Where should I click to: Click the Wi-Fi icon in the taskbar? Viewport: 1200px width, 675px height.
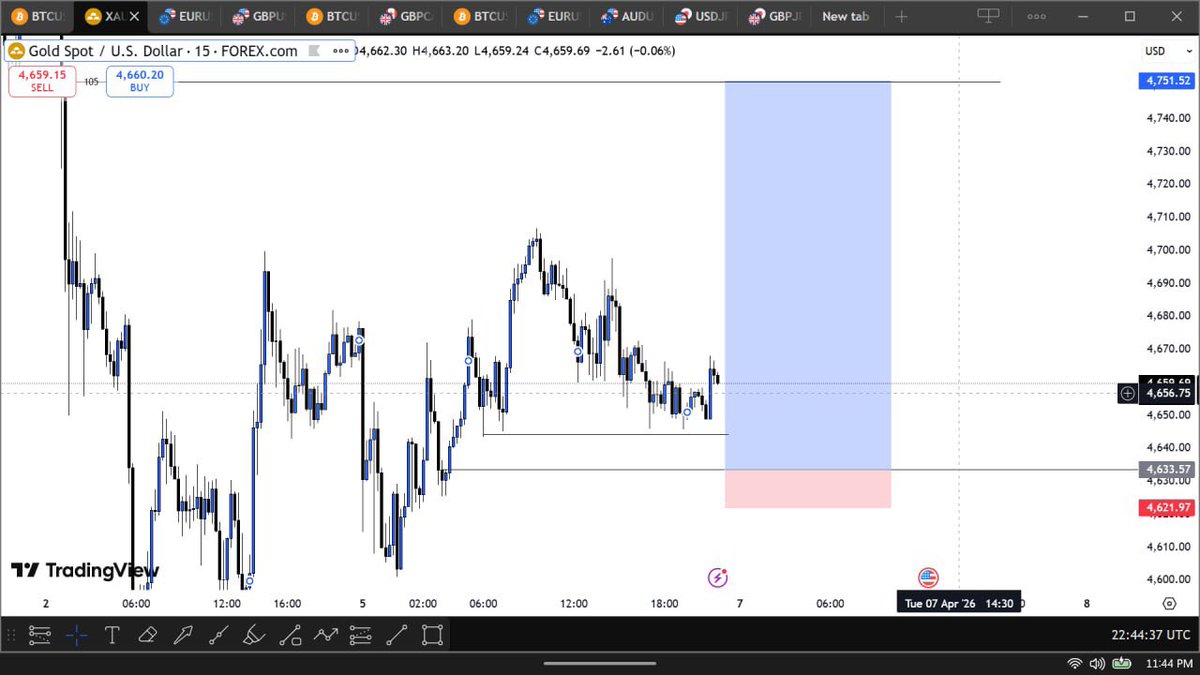tap(1075, 663)
